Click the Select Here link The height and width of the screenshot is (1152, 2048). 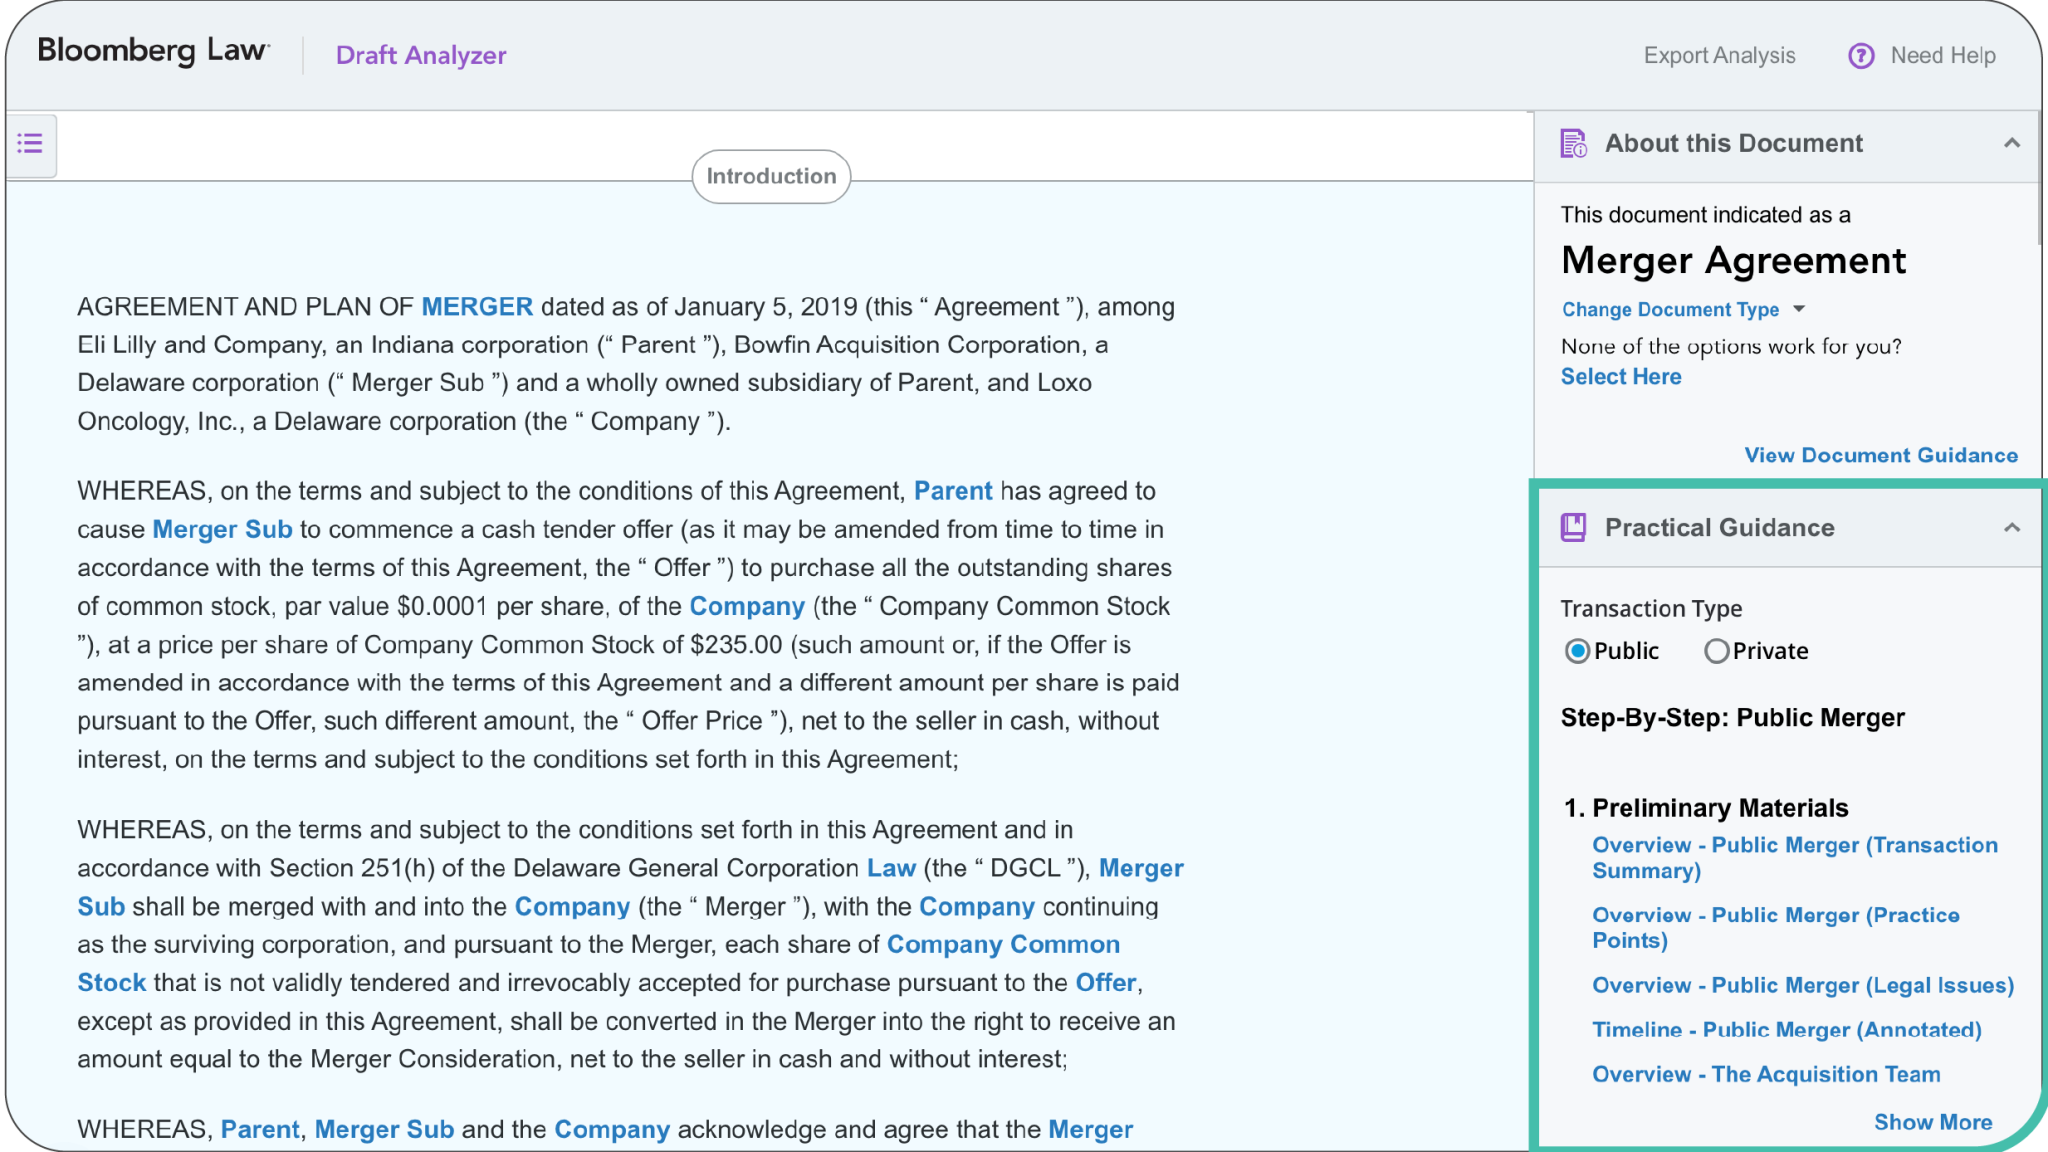pos(1620,377)
